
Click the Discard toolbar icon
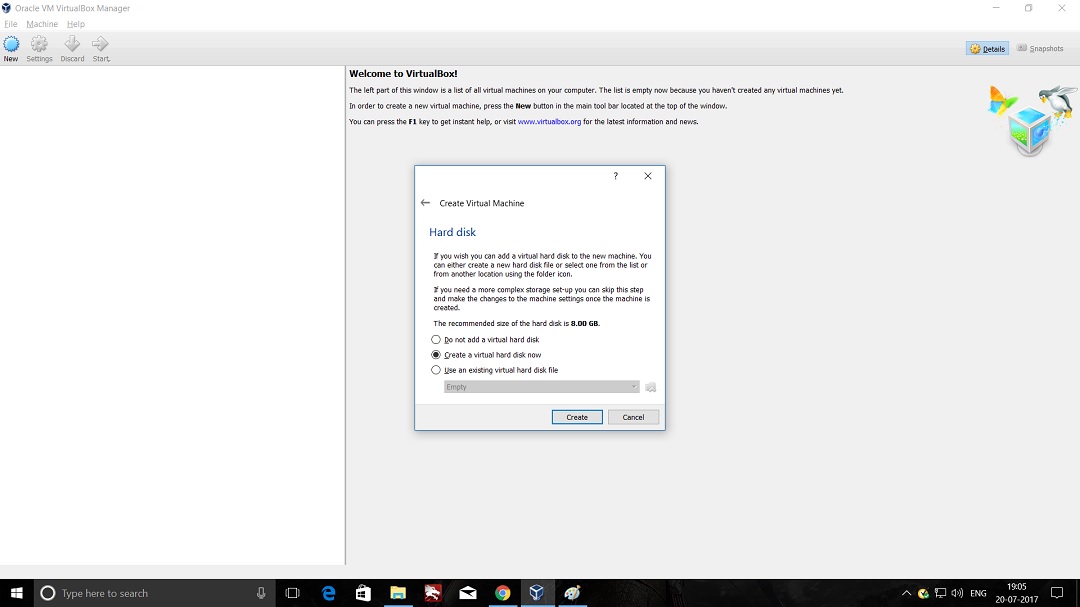[72, 46]
